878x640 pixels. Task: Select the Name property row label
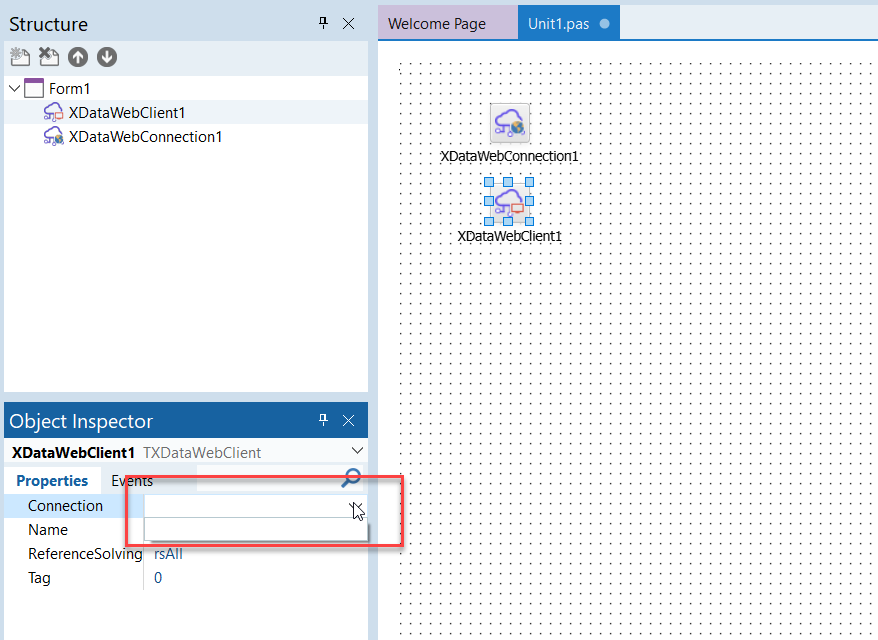click(x=48, y=530)
